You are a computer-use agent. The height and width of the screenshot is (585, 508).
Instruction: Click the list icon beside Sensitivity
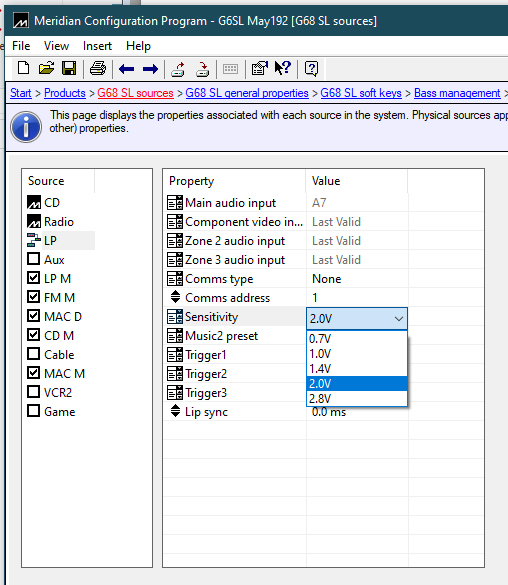[x=175, y=317]
